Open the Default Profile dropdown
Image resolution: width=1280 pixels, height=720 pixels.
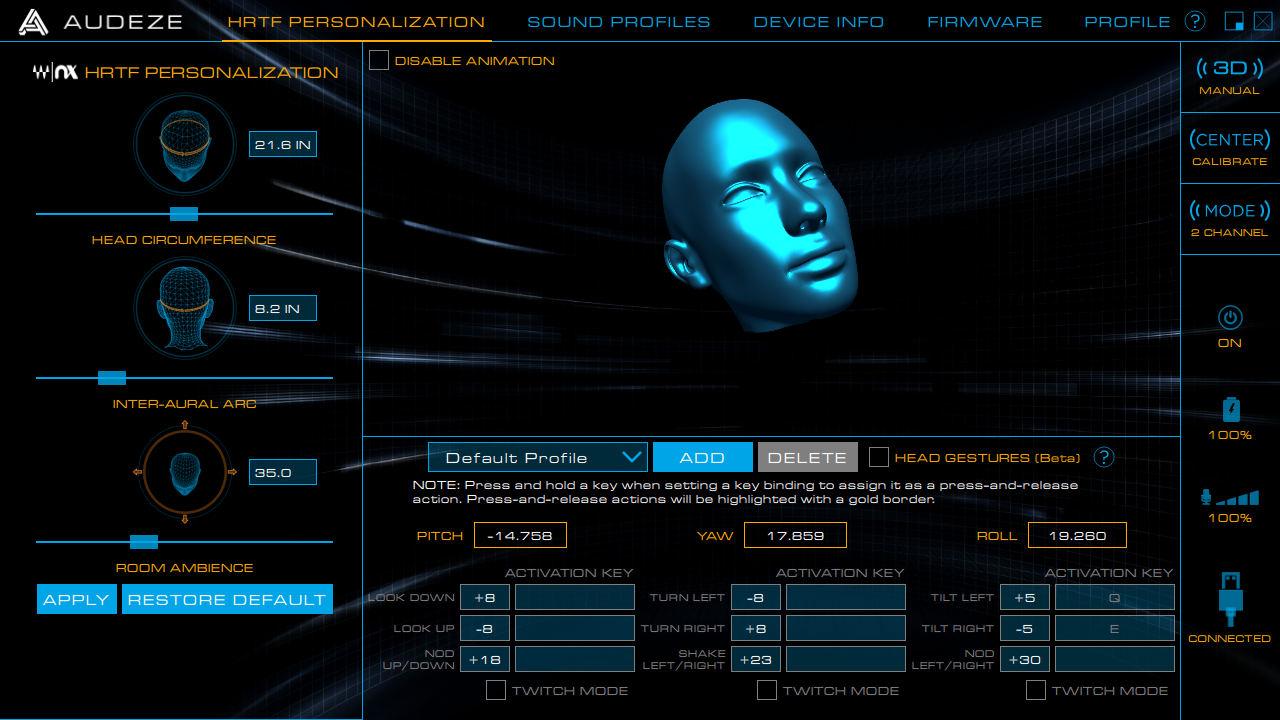(x=538, y=457)
